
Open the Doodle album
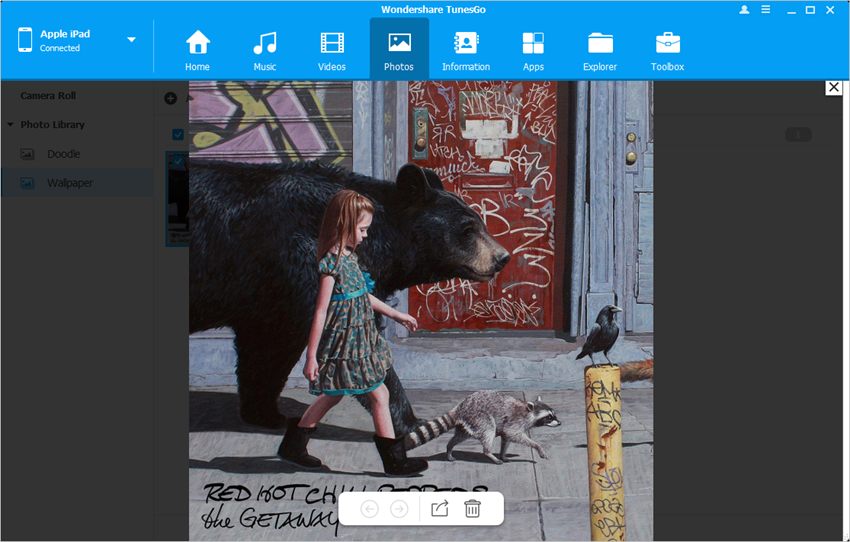63,154
